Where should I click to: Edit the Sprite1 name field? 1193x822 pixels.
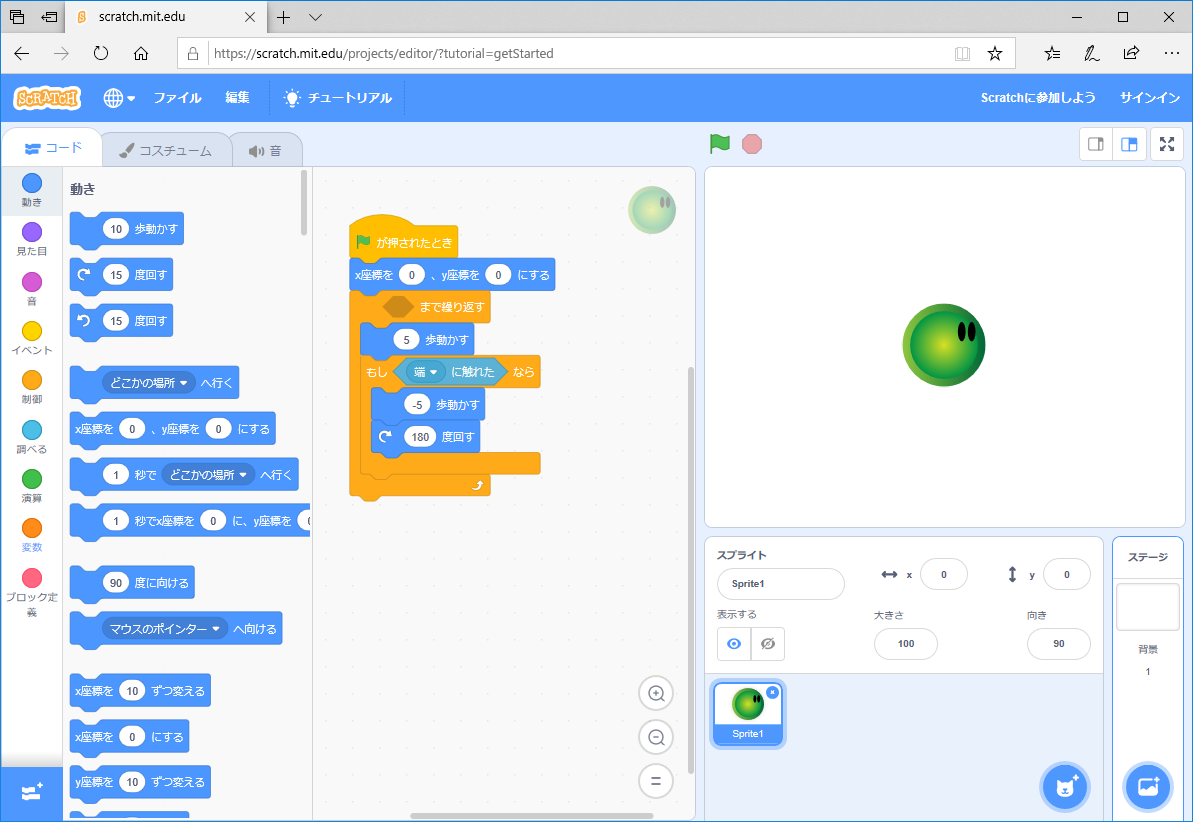[781, 584]
